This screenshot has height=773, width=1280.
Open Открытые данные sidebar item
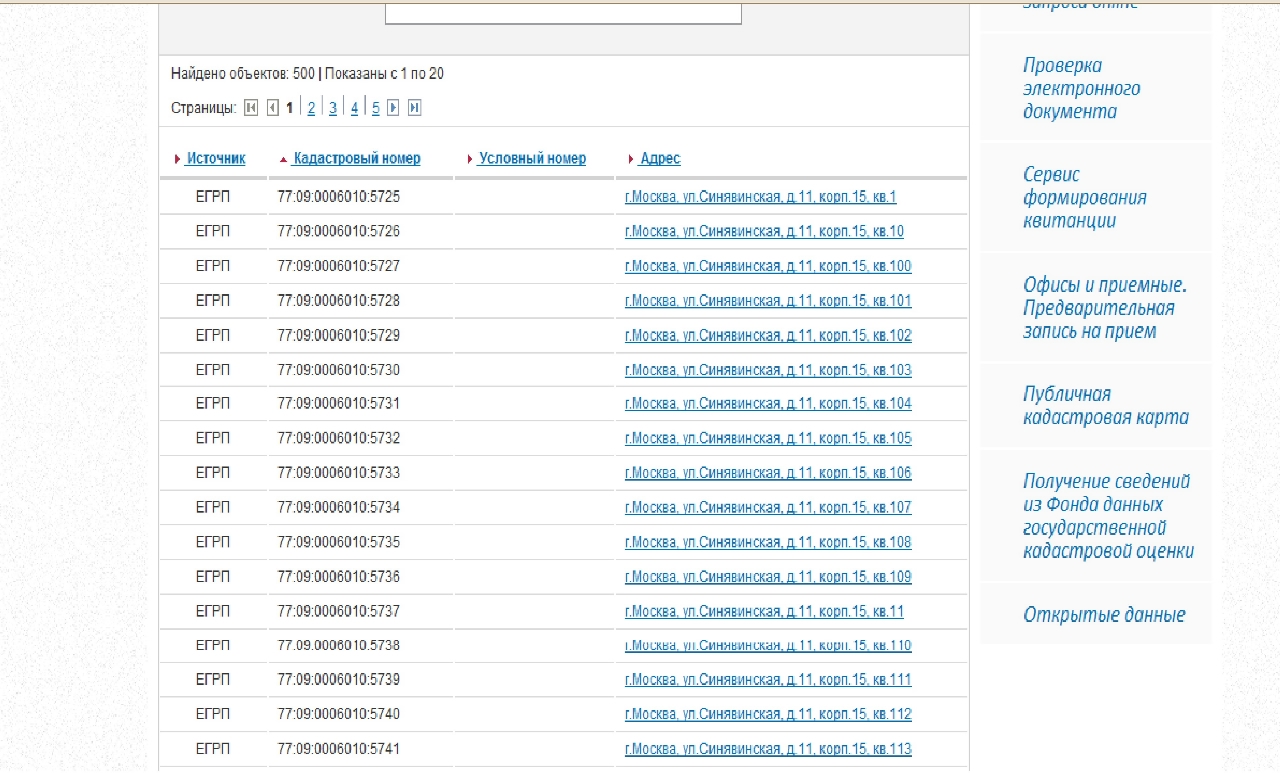pos(1104,615)
